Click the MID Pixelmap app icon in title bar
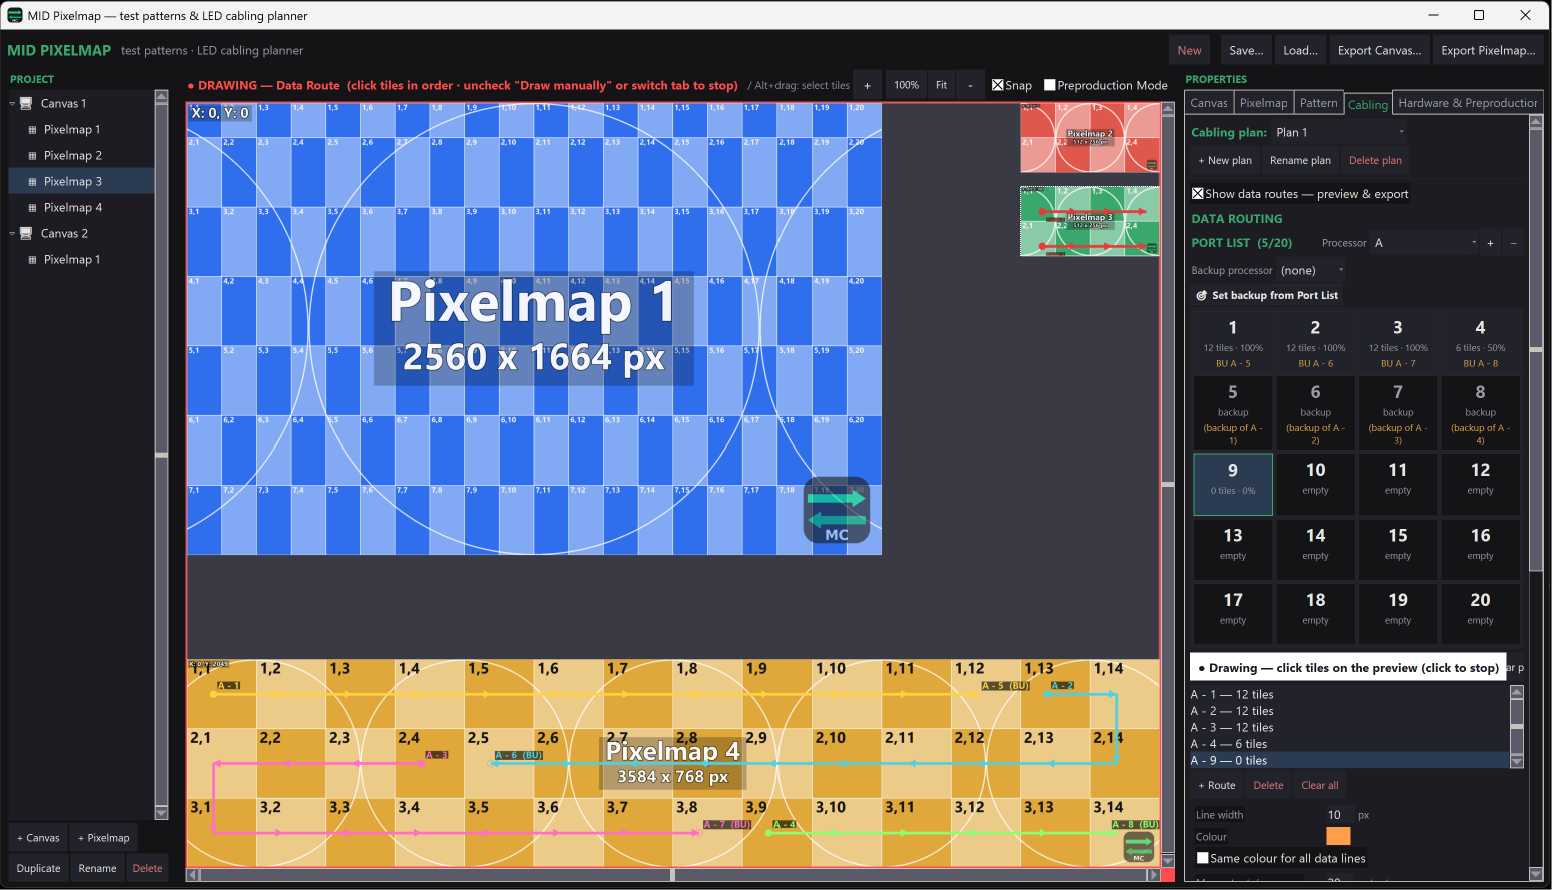1552x890 pixels. (15, 15)
